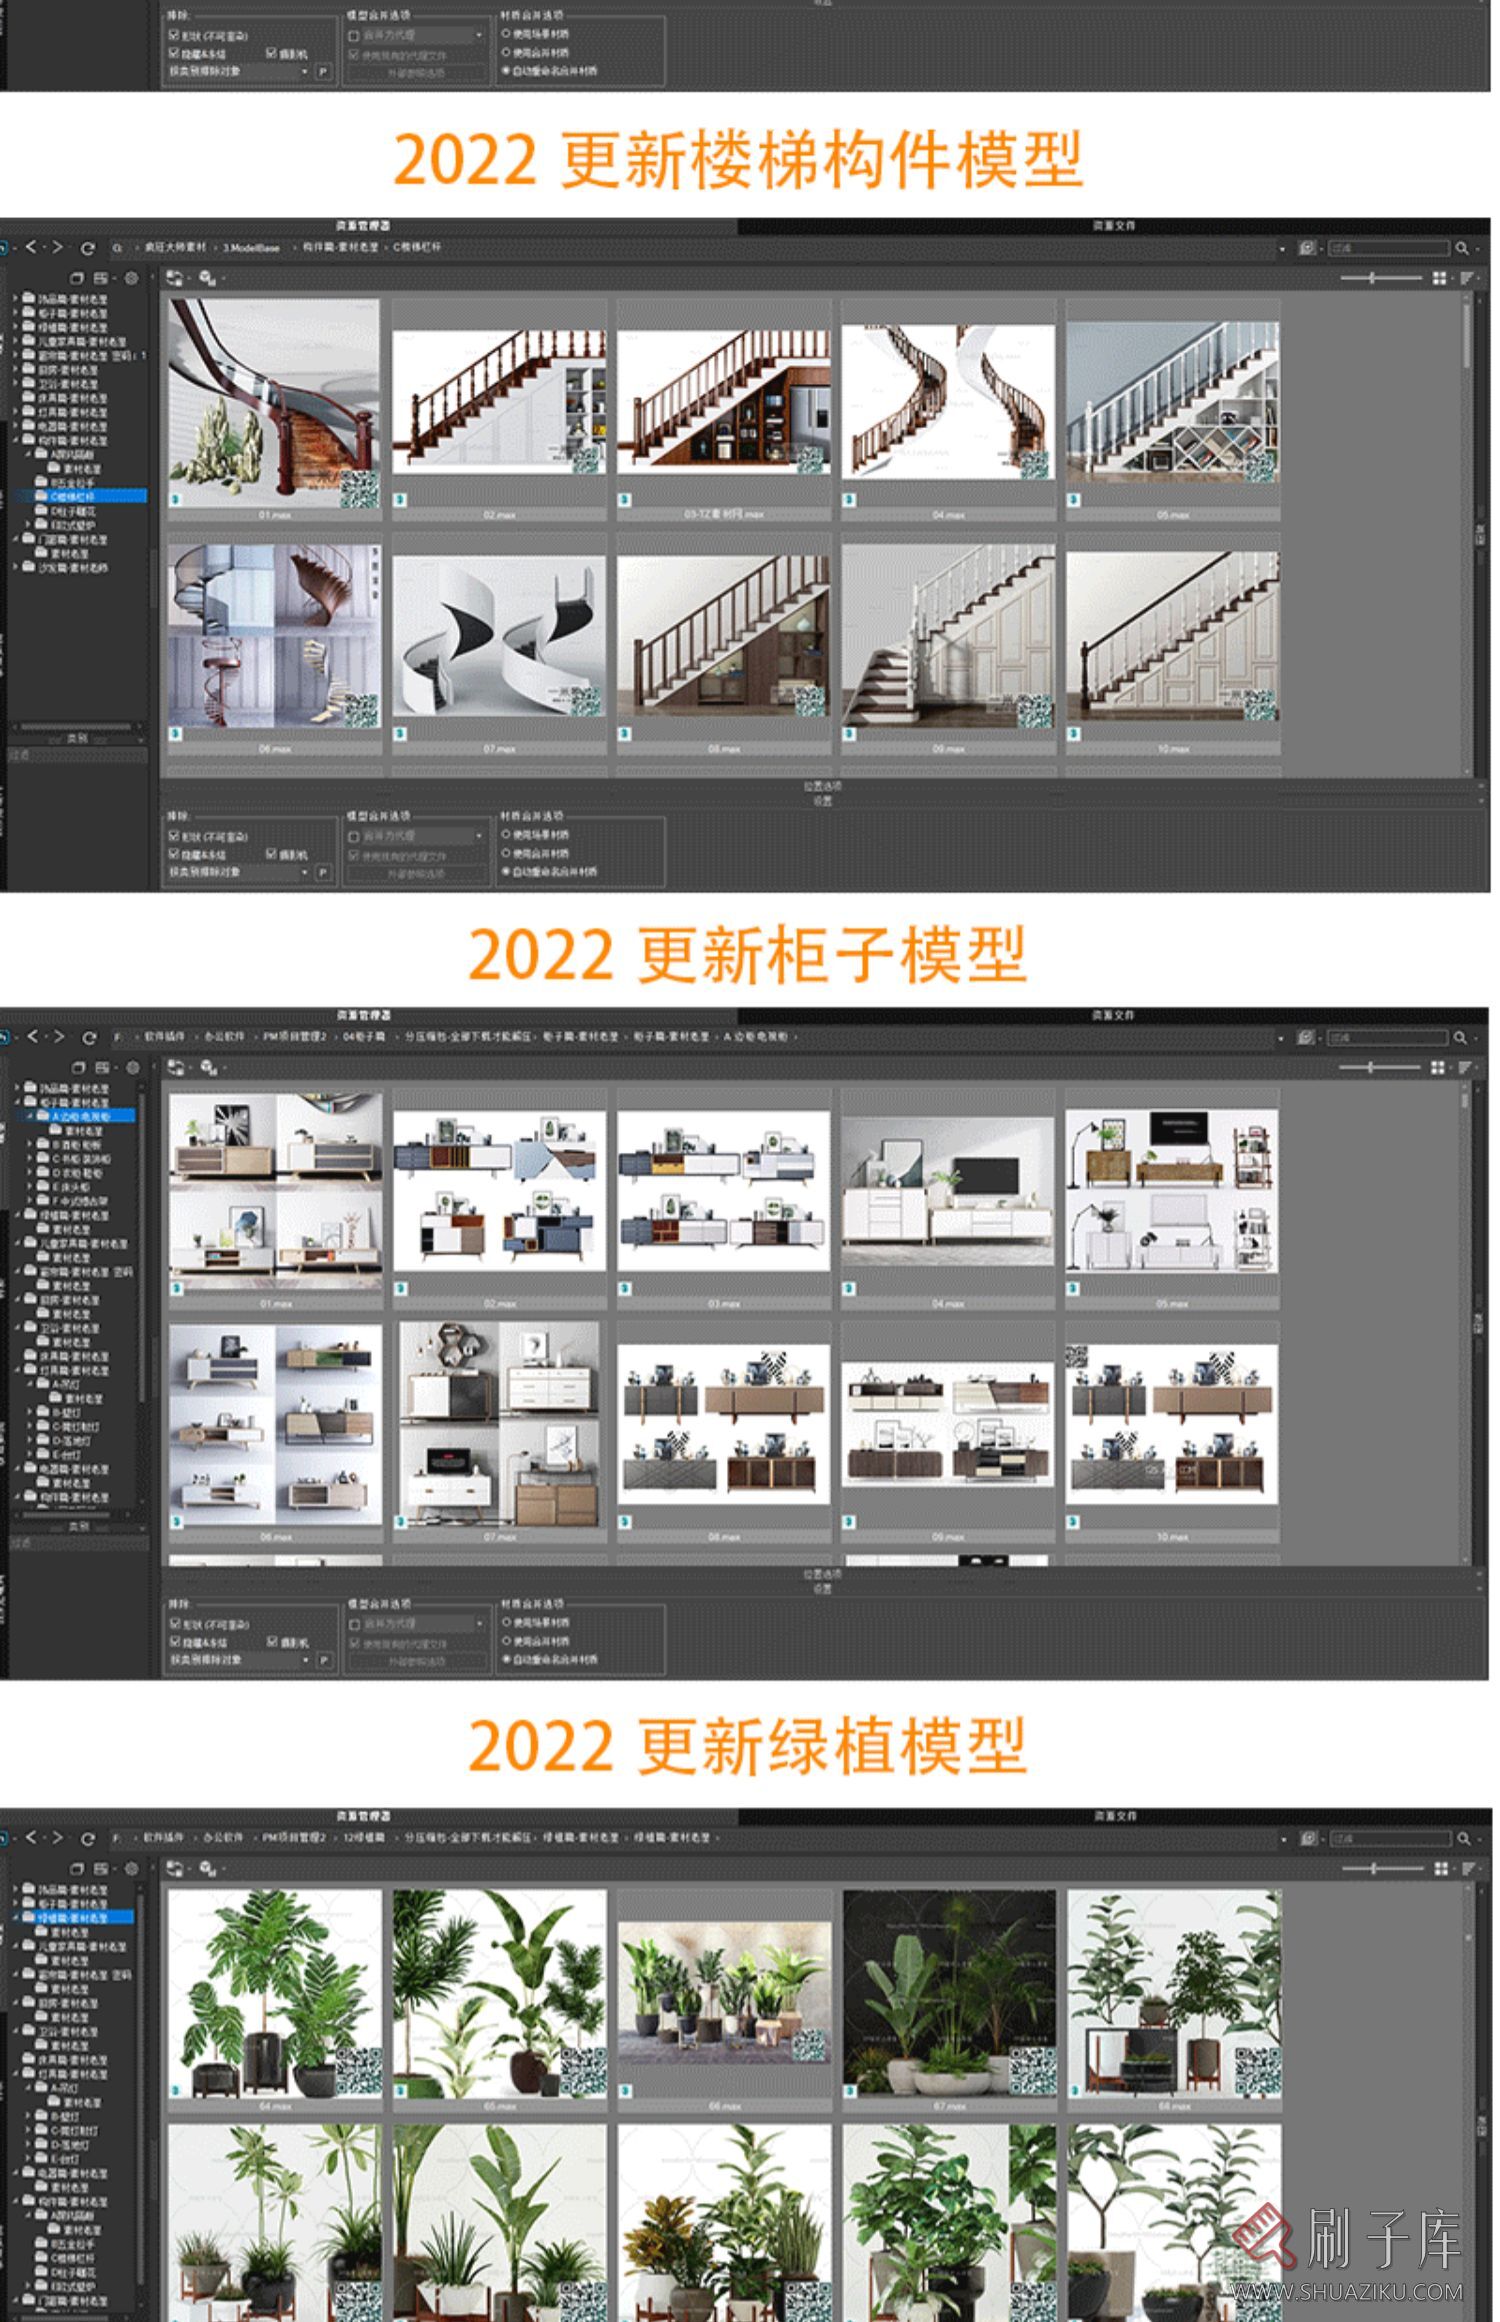Click the check-files icon in staircase panel
The width and height of the screenshot is (1500, 2322).
click(207, 278)
